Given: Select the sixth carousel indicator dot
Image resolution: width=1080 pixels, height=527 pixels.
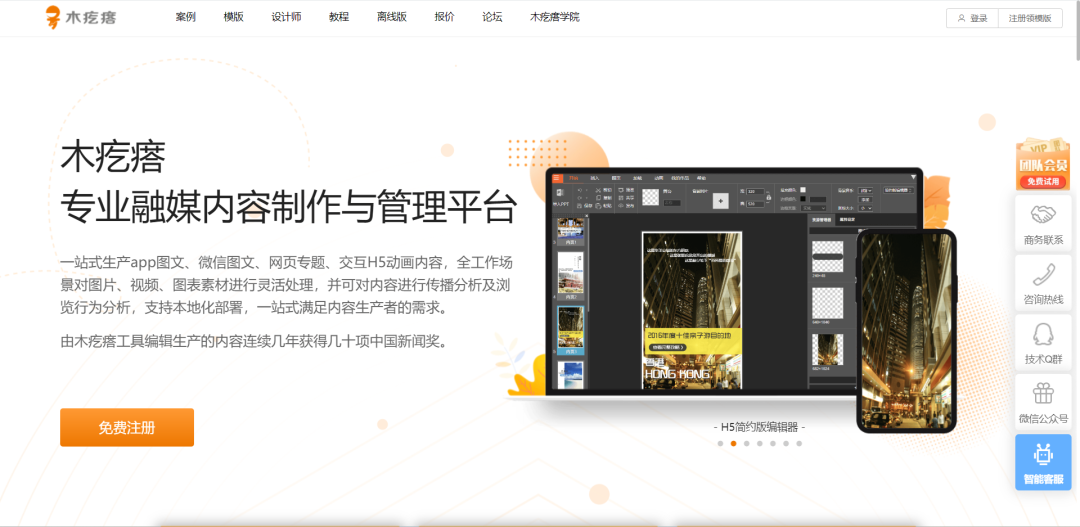Looking at the screenshot, I should (x=786, y=444).
